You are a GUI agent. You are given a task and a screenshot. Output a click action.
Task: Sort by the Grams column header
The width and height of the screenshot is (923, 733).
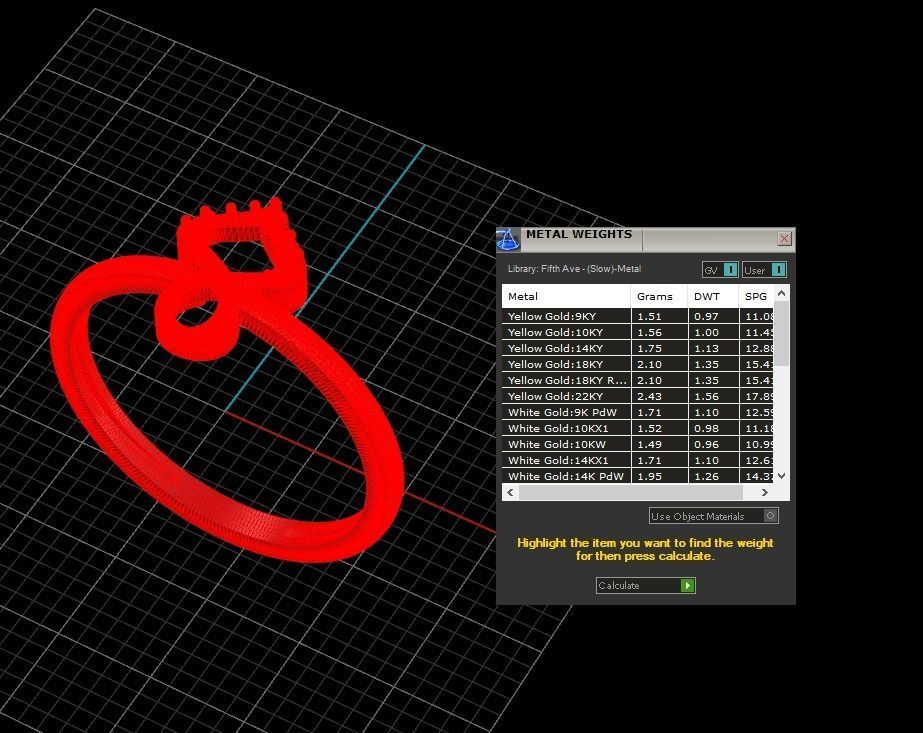coord(659,296)
